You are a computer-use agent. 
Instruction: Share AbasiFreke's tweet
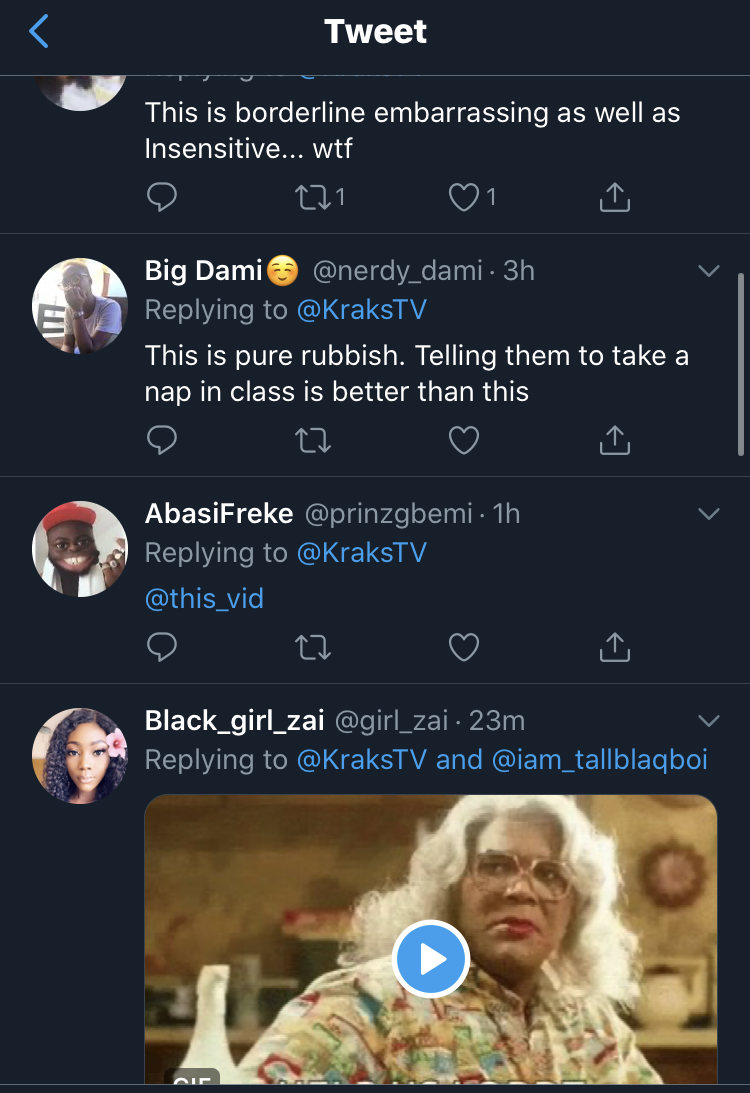point(614,648)
